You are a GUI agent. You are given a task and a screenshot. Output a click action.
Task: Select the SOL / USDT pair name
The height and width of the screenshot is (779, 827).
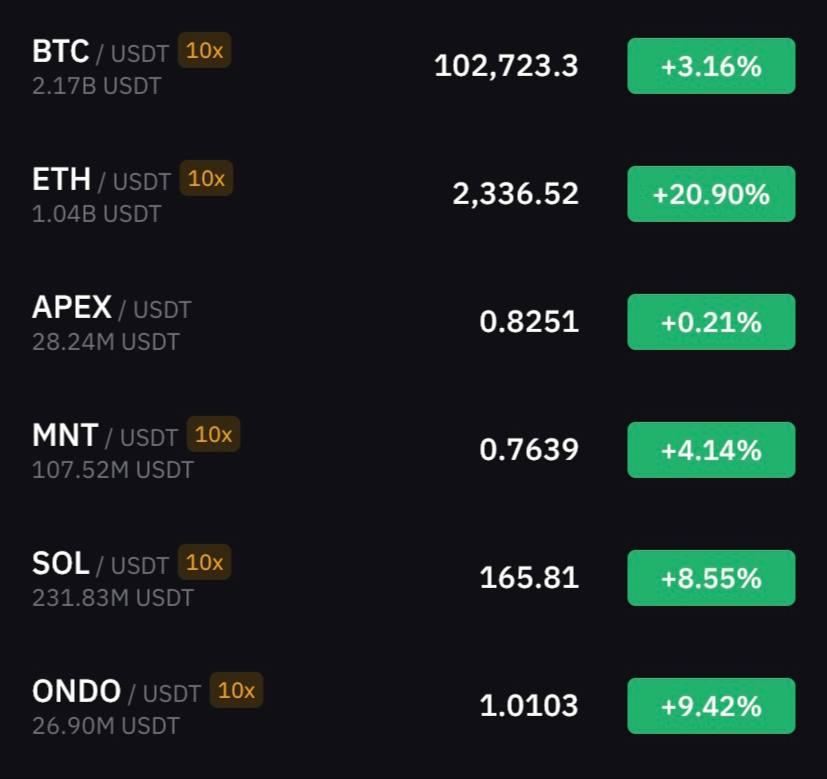101,563
